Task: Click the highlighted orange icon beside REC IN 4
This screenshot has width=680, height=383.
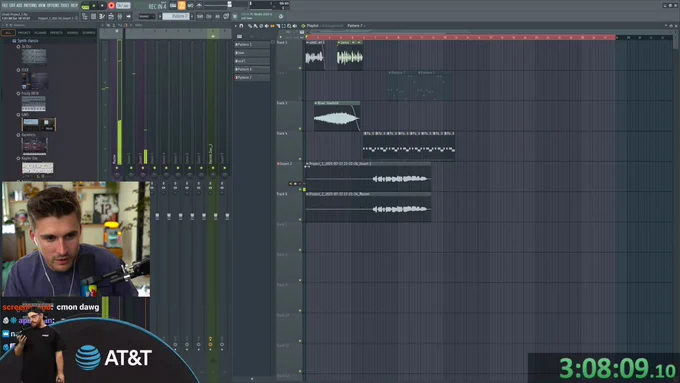Action: [182, 6]
